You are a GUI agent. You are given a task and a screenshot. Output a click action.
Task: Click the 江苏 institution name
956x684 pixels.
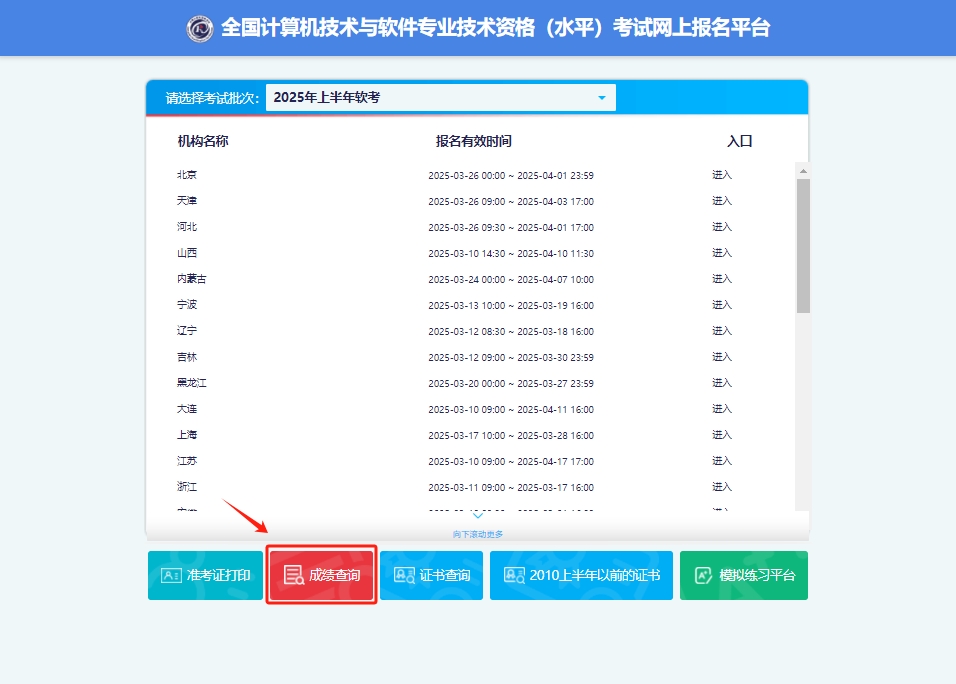[187, 461]
